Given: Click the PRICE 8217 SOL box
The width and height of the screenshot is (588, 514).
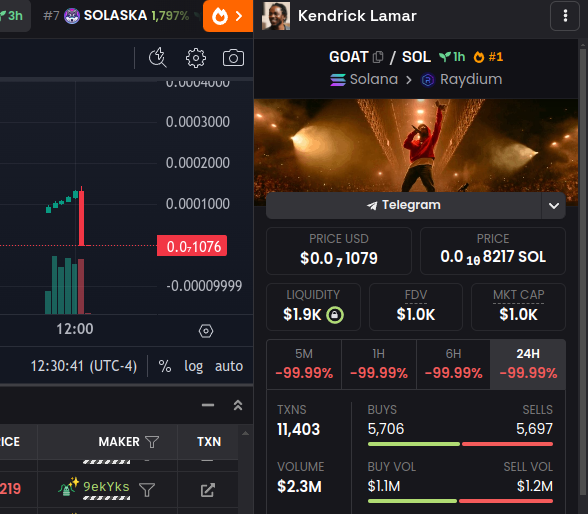Looking at the screenshot, I should [493, 251].
